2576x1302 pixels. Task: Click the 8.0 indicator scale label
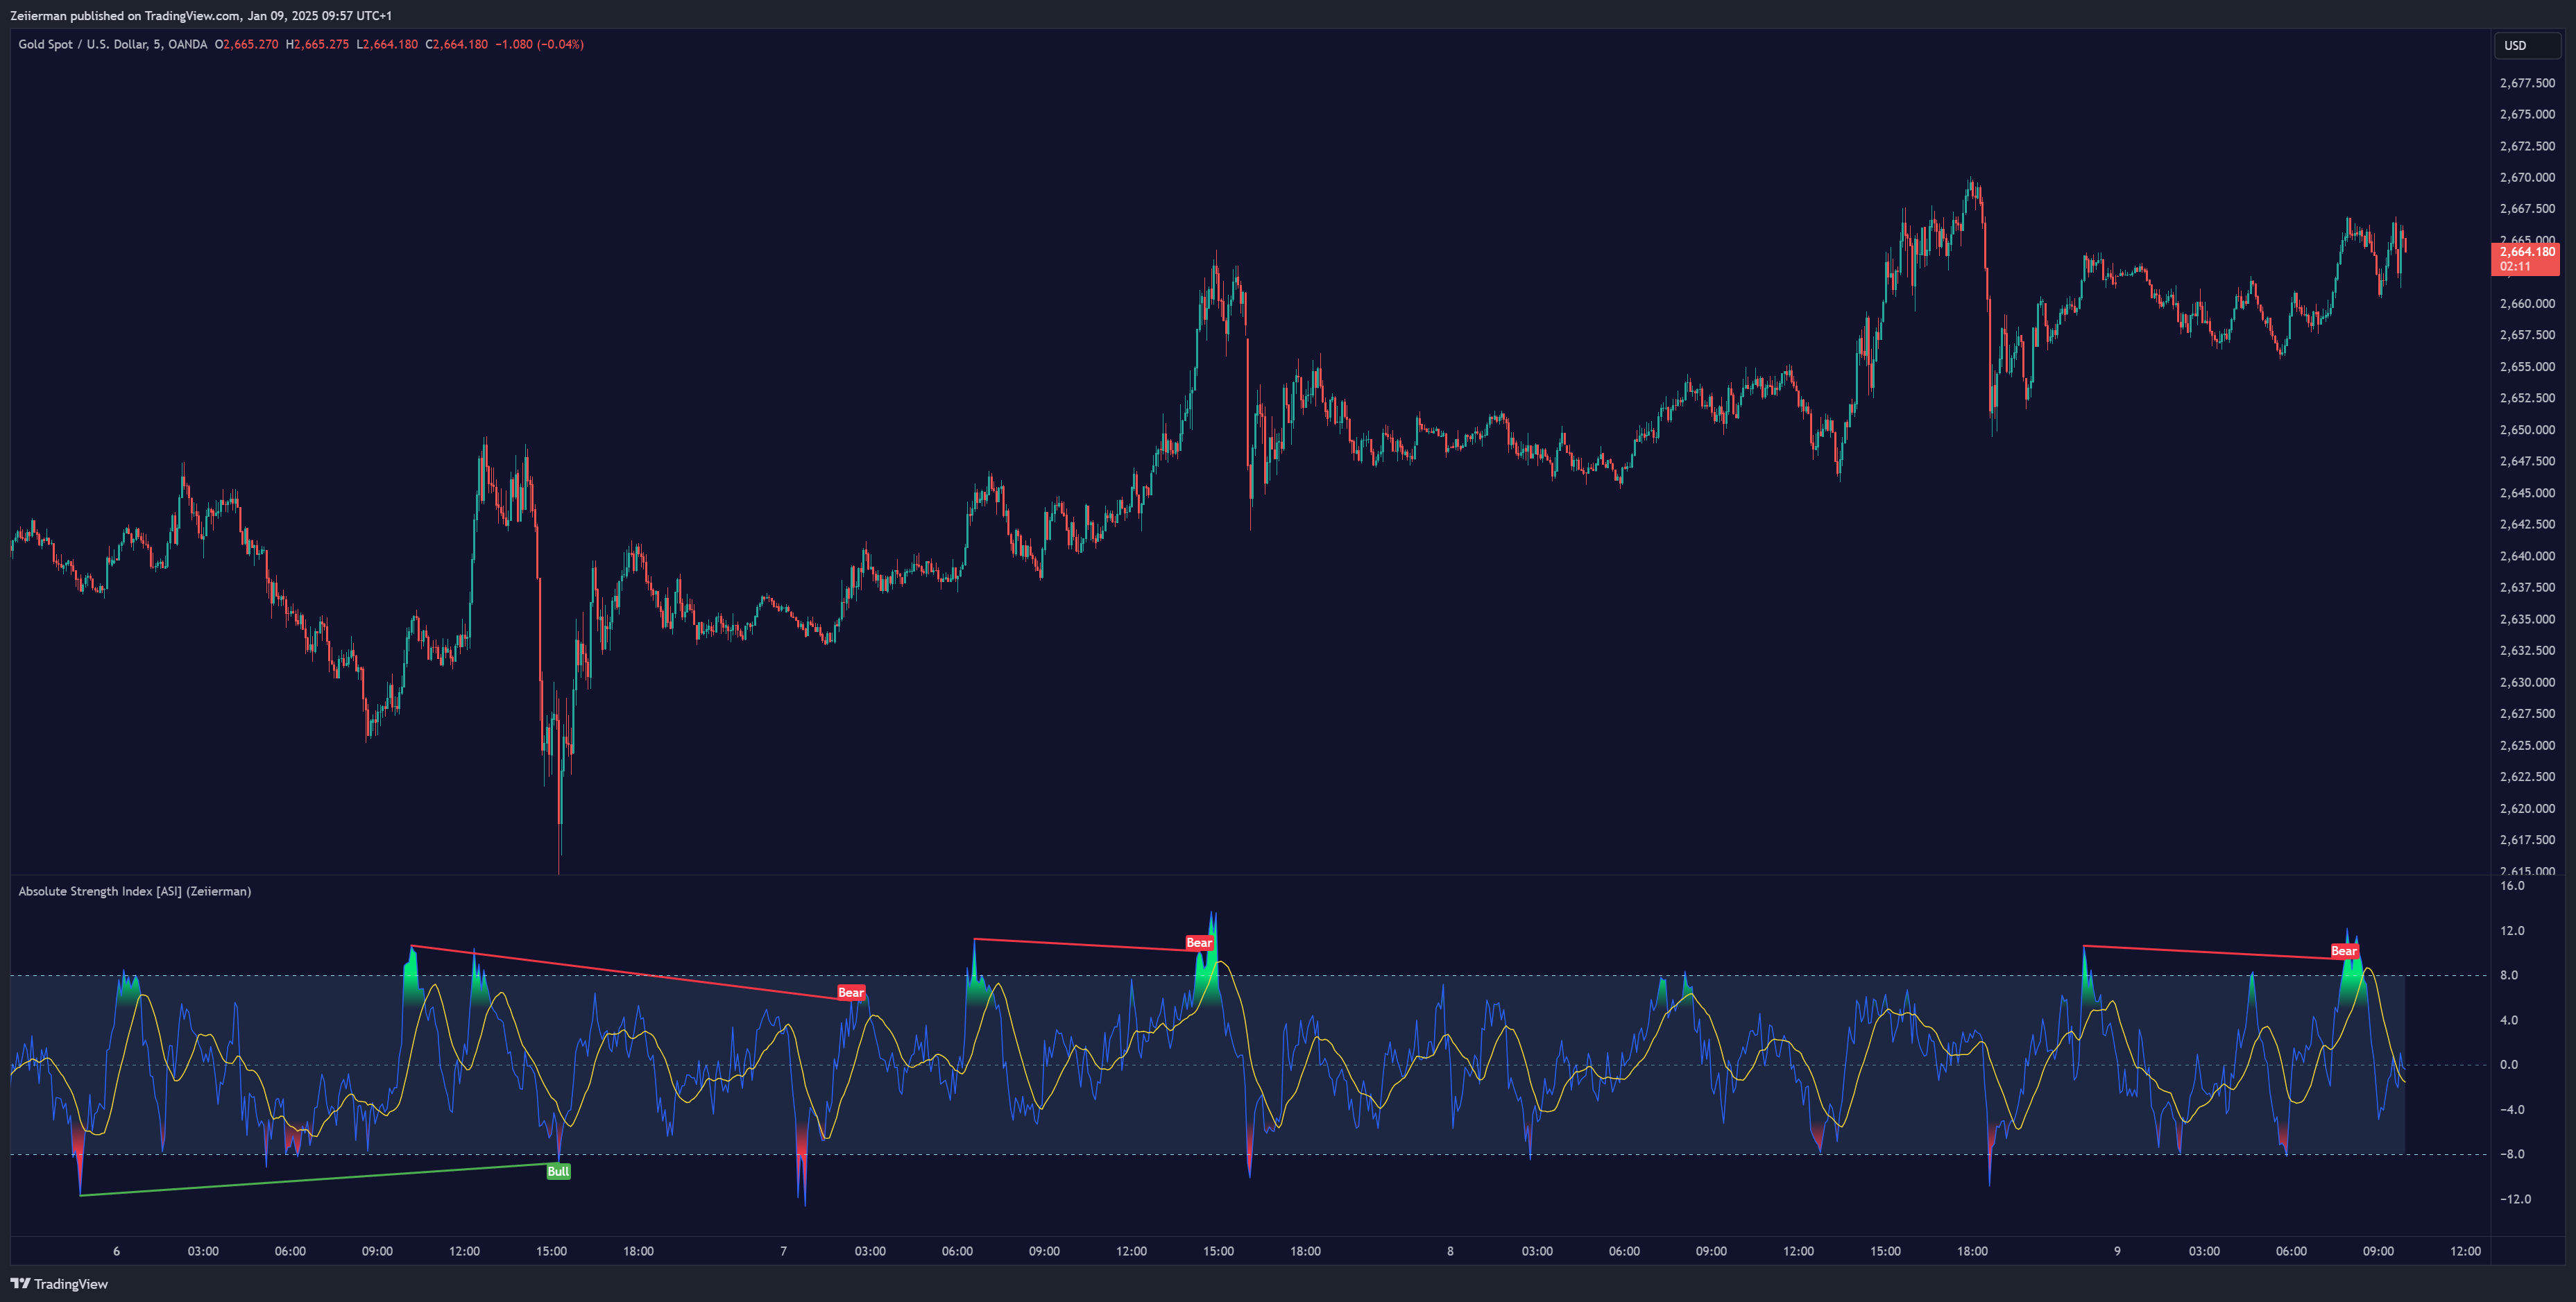[x=2509, y=975]
